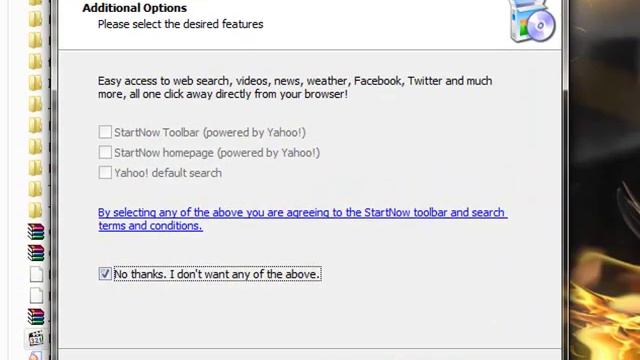640x360 pixels.
Task: Enable the StartNow Toolbar checkbox
Action: 105,132
